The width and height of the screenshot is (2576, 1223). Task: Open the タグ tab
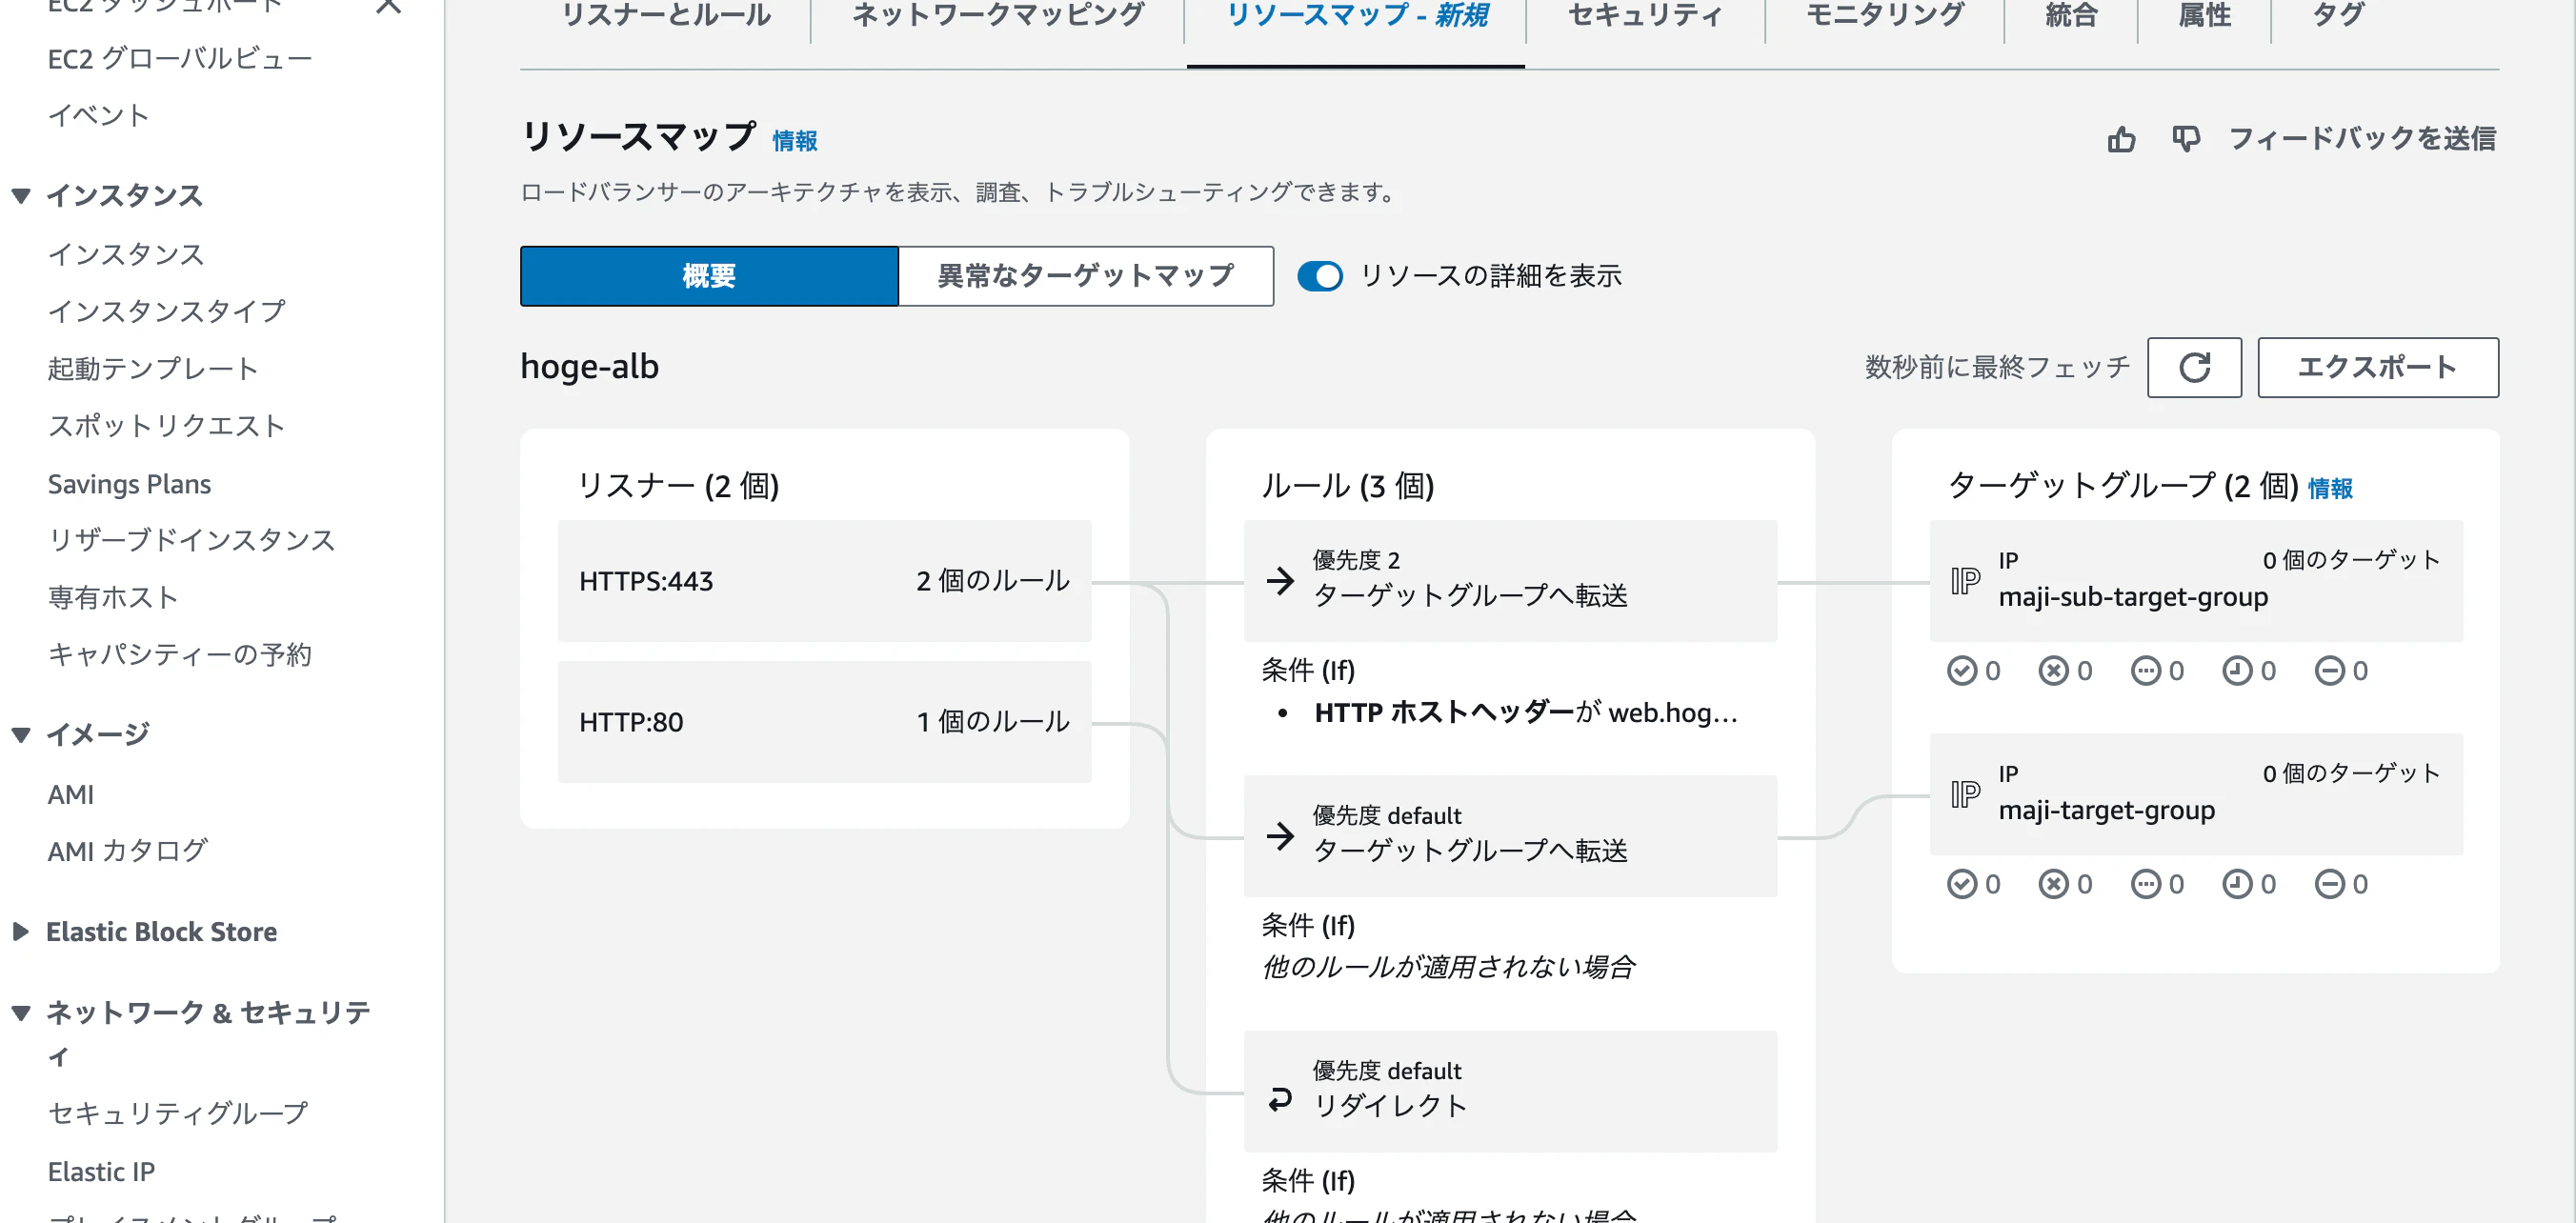pos(2338,15)
